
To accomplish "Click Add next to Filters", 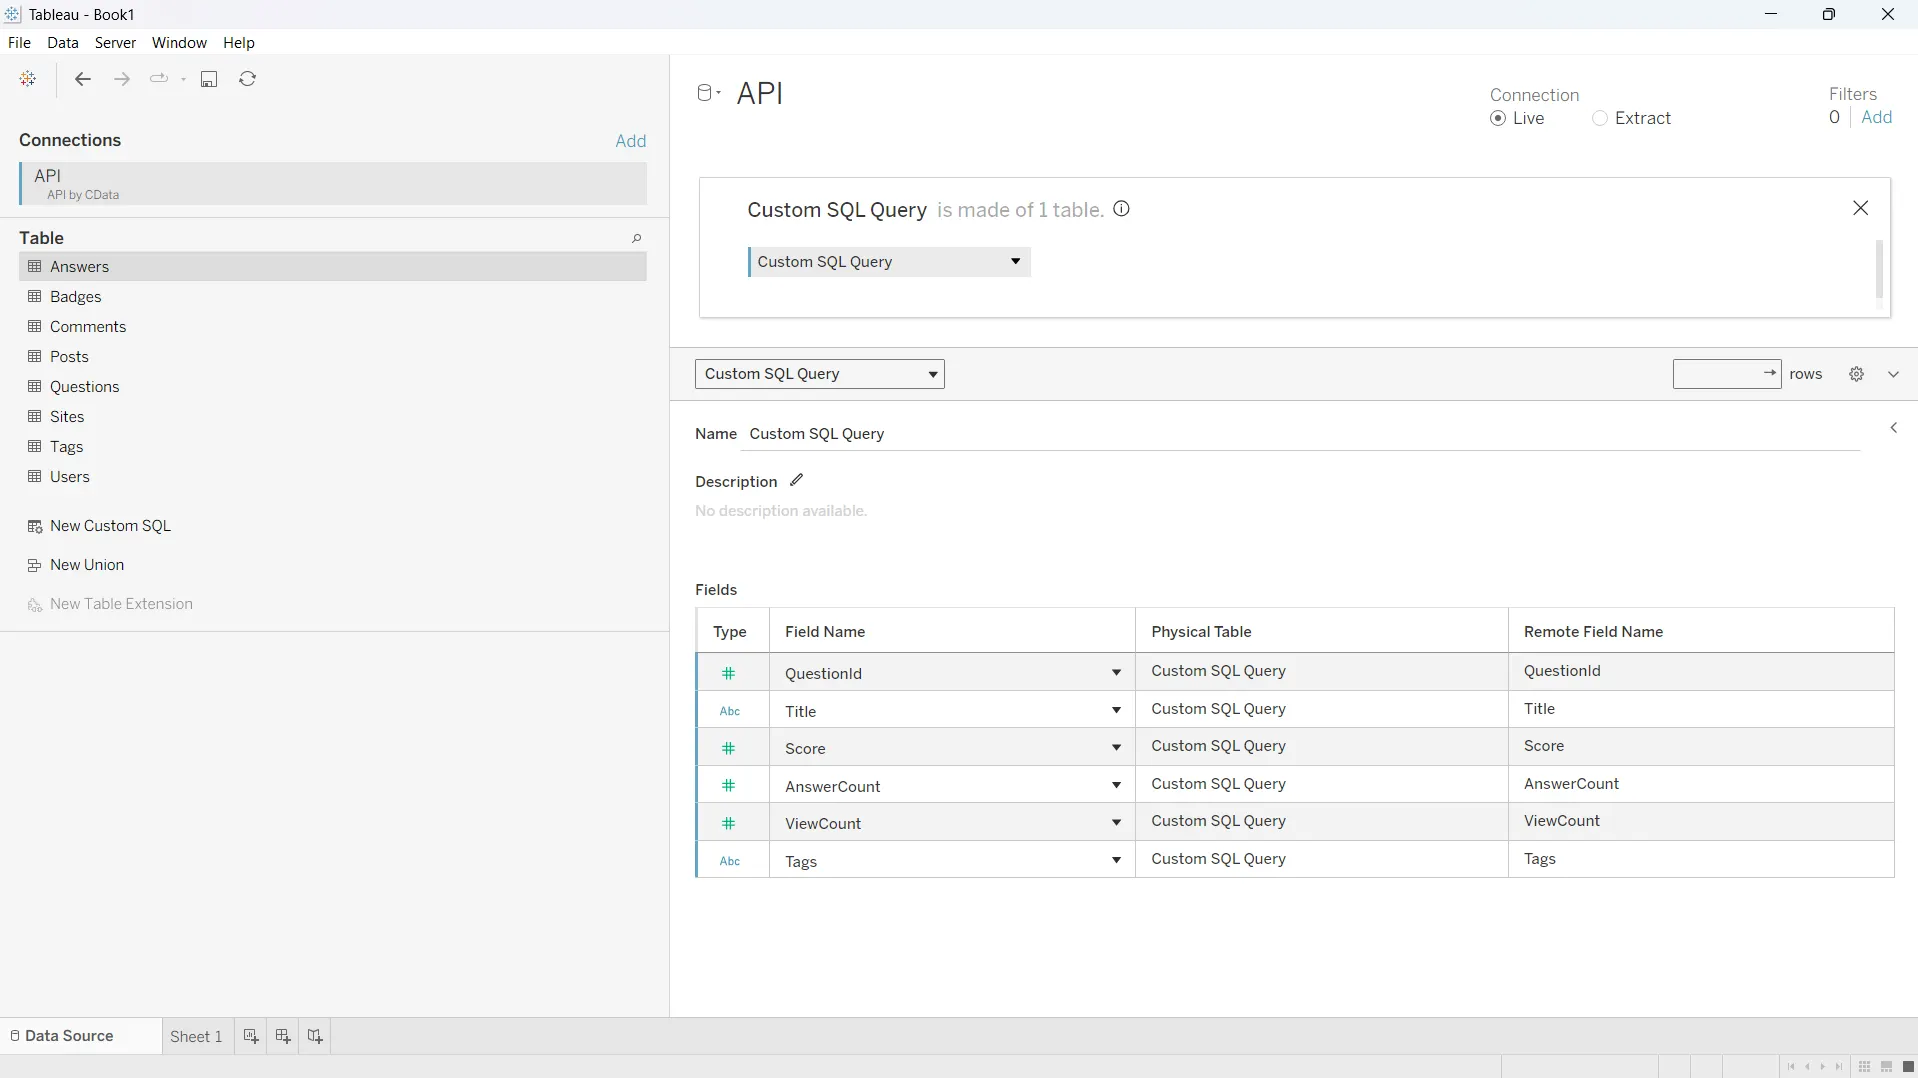I will point(1877,117).
